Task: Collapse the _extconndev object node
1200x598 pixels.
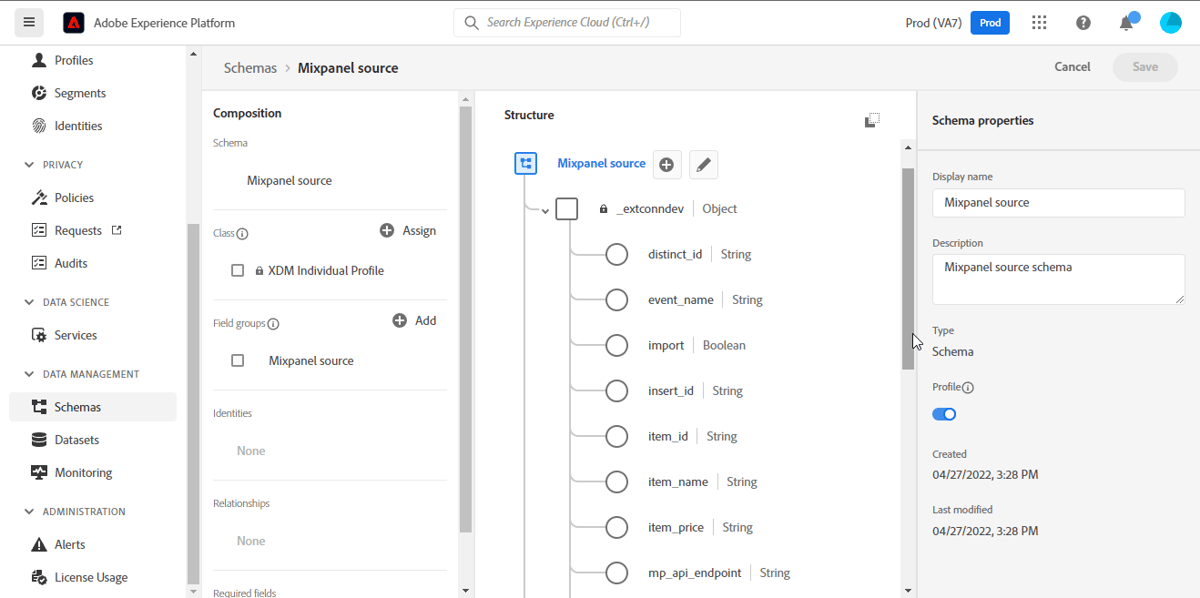Action: point(545,209)
